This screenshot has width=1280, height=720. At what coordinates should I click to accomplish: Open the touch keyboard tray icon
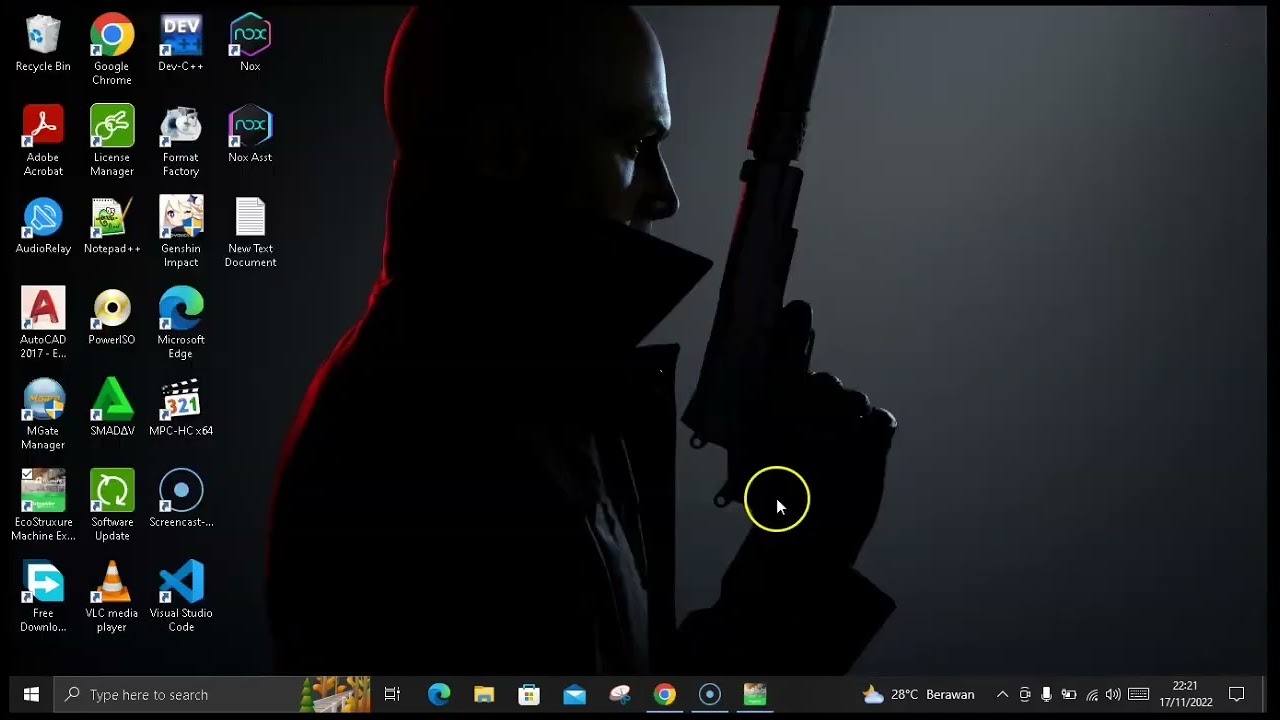(1138, 694)
